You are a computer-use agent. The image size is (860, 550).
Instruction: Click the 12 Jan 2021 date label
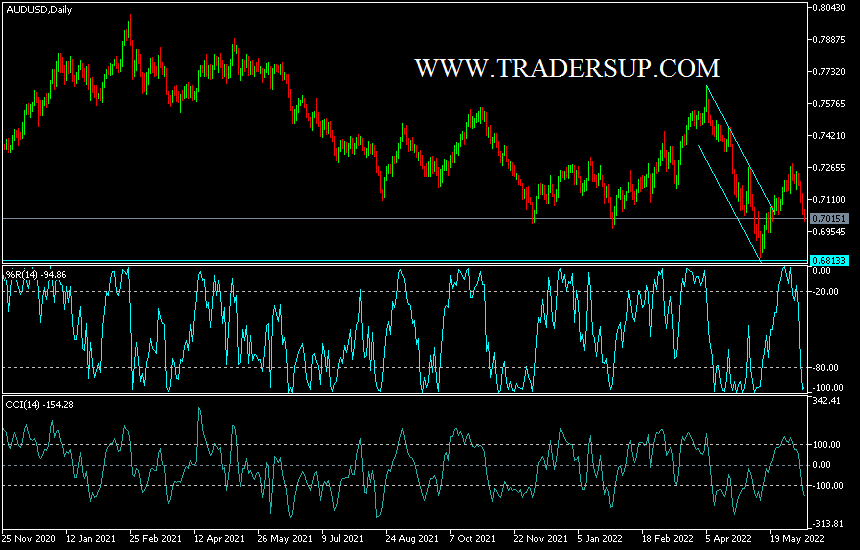tap(91, 538)
